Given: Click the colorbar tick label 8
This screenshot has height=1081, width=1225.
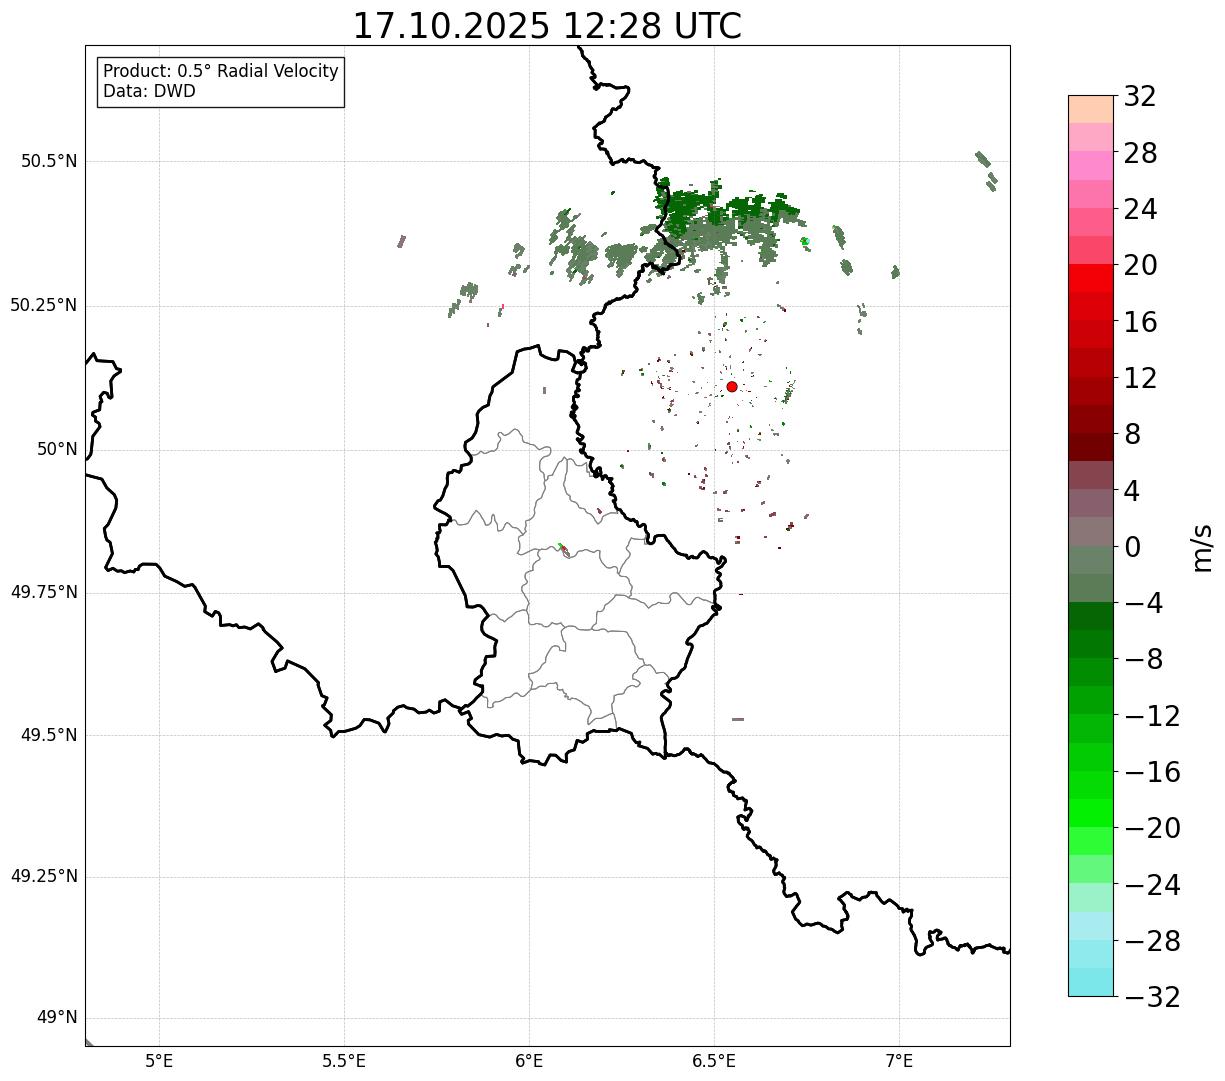Looking at the screenshot, I should coord(1132,435).
